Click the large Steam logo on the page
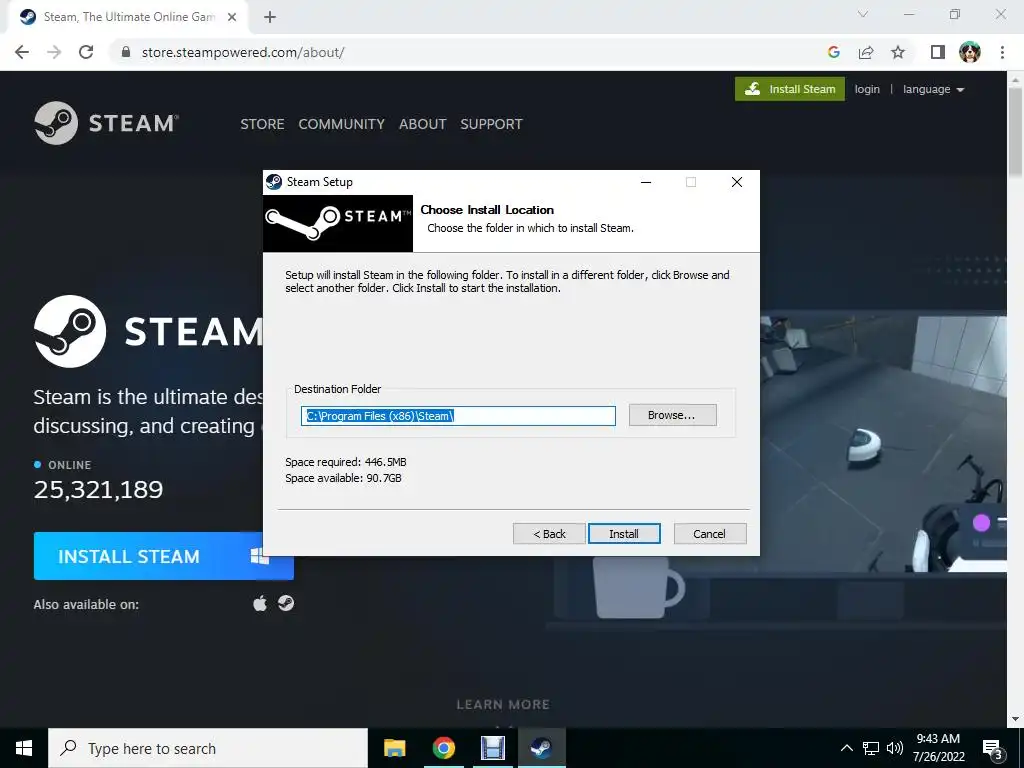 click(x=69, y=331)
